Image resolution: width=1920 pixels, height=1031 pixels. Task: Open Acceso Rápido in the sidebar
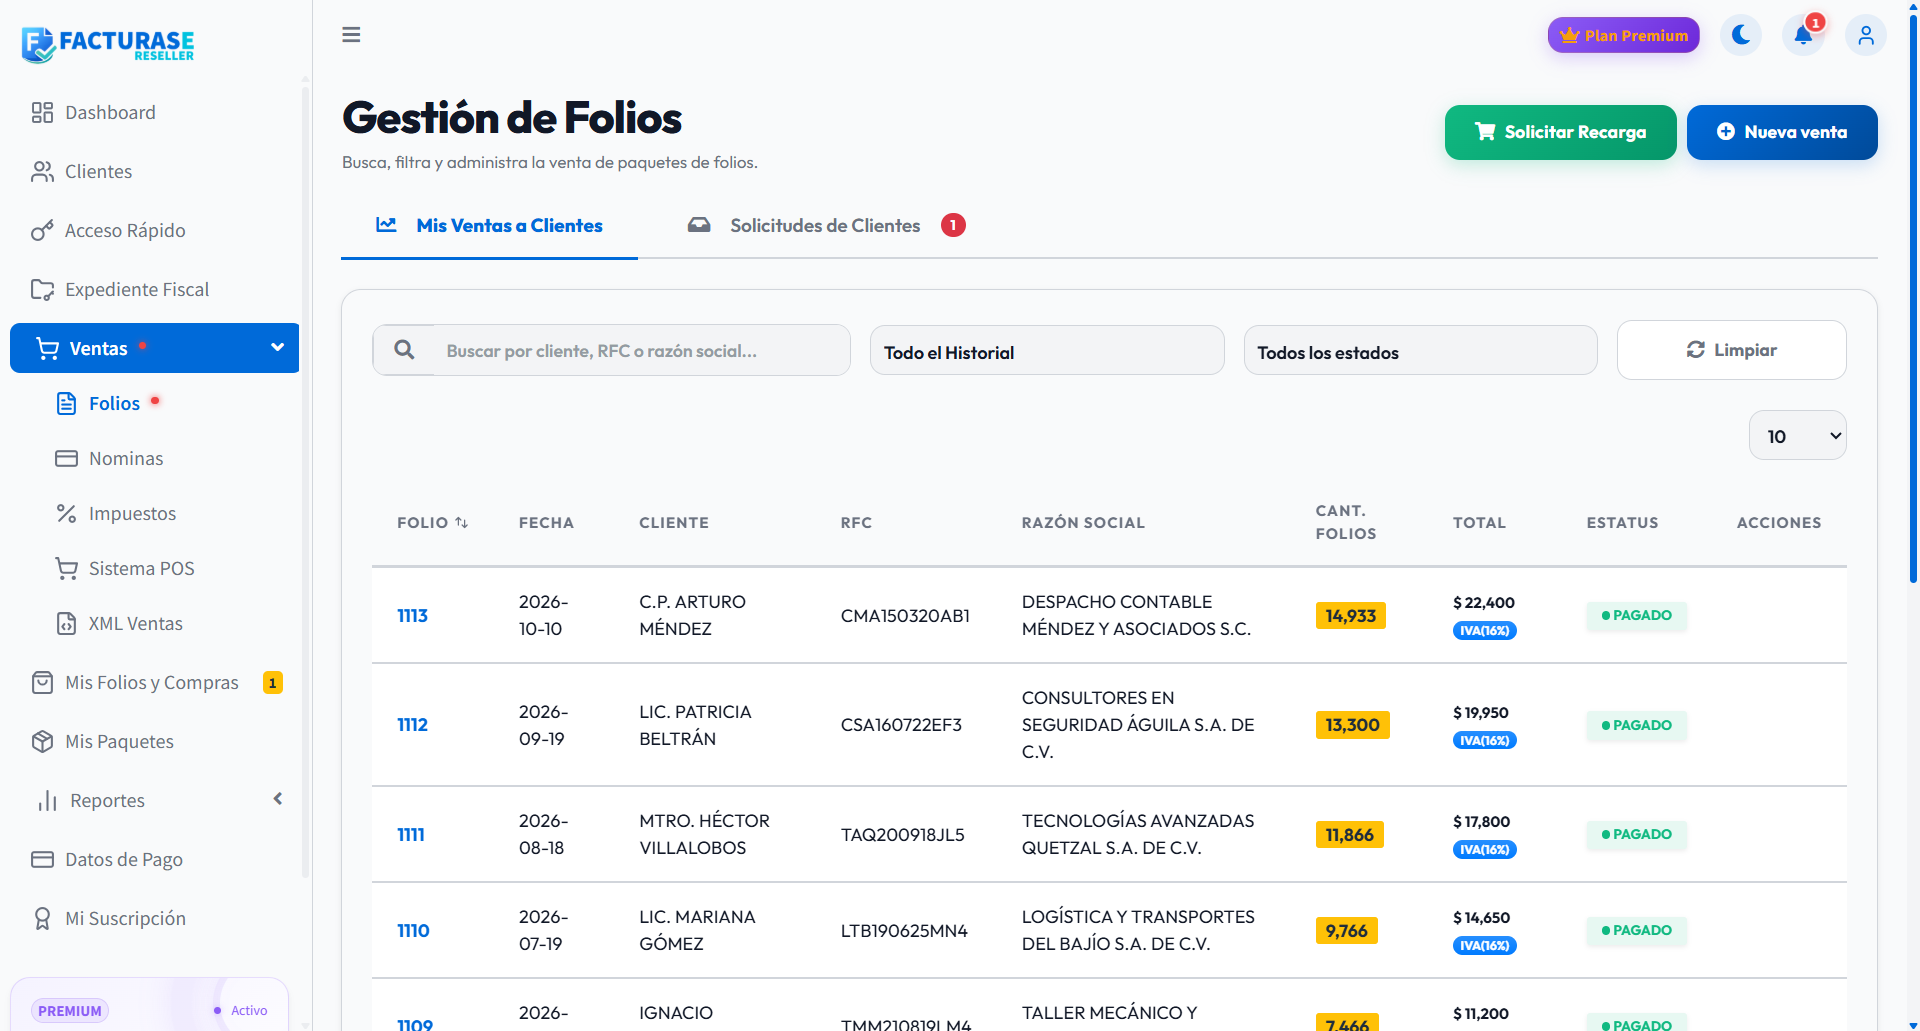(155, 230)
